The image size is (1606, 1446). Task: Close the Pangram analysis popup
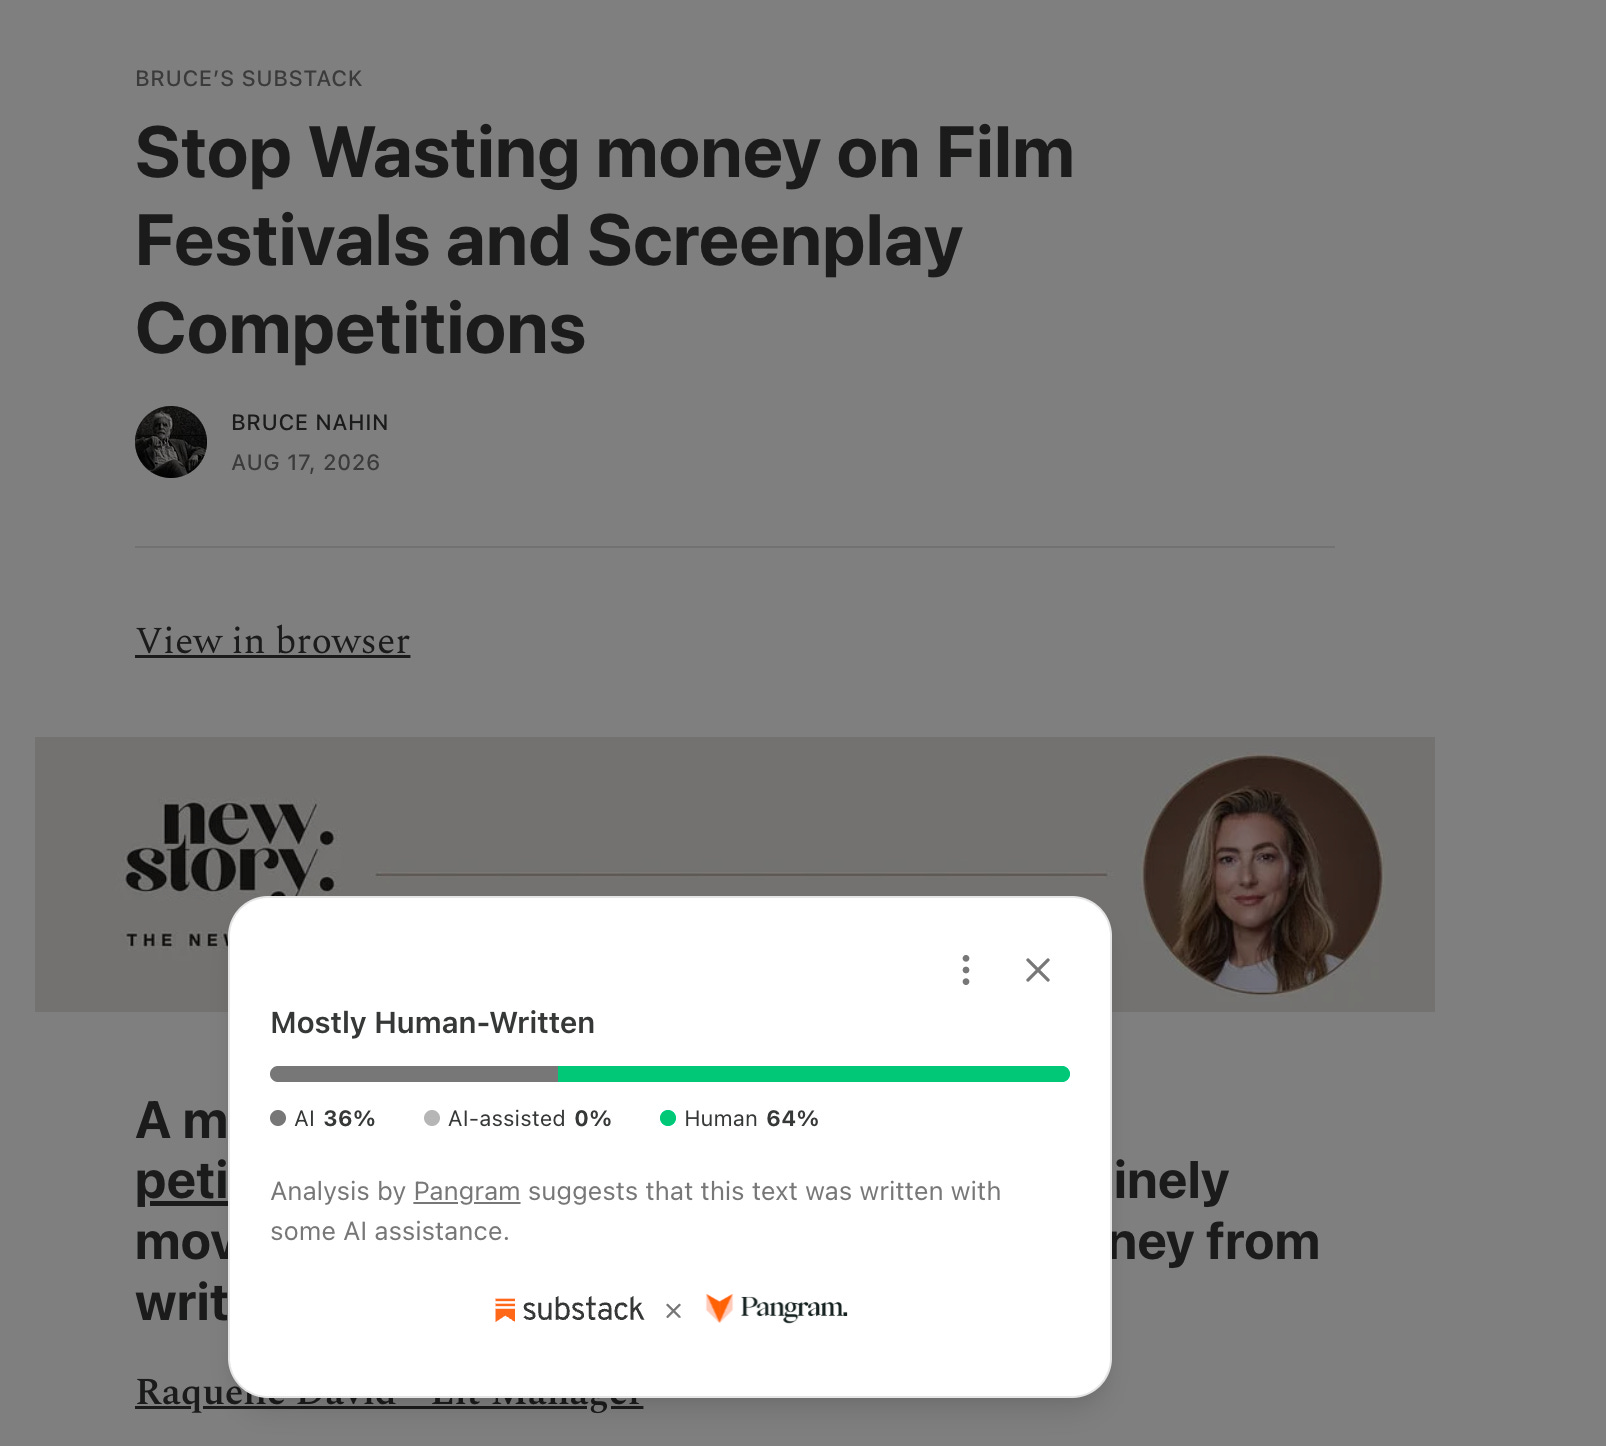coord(1037,970)
